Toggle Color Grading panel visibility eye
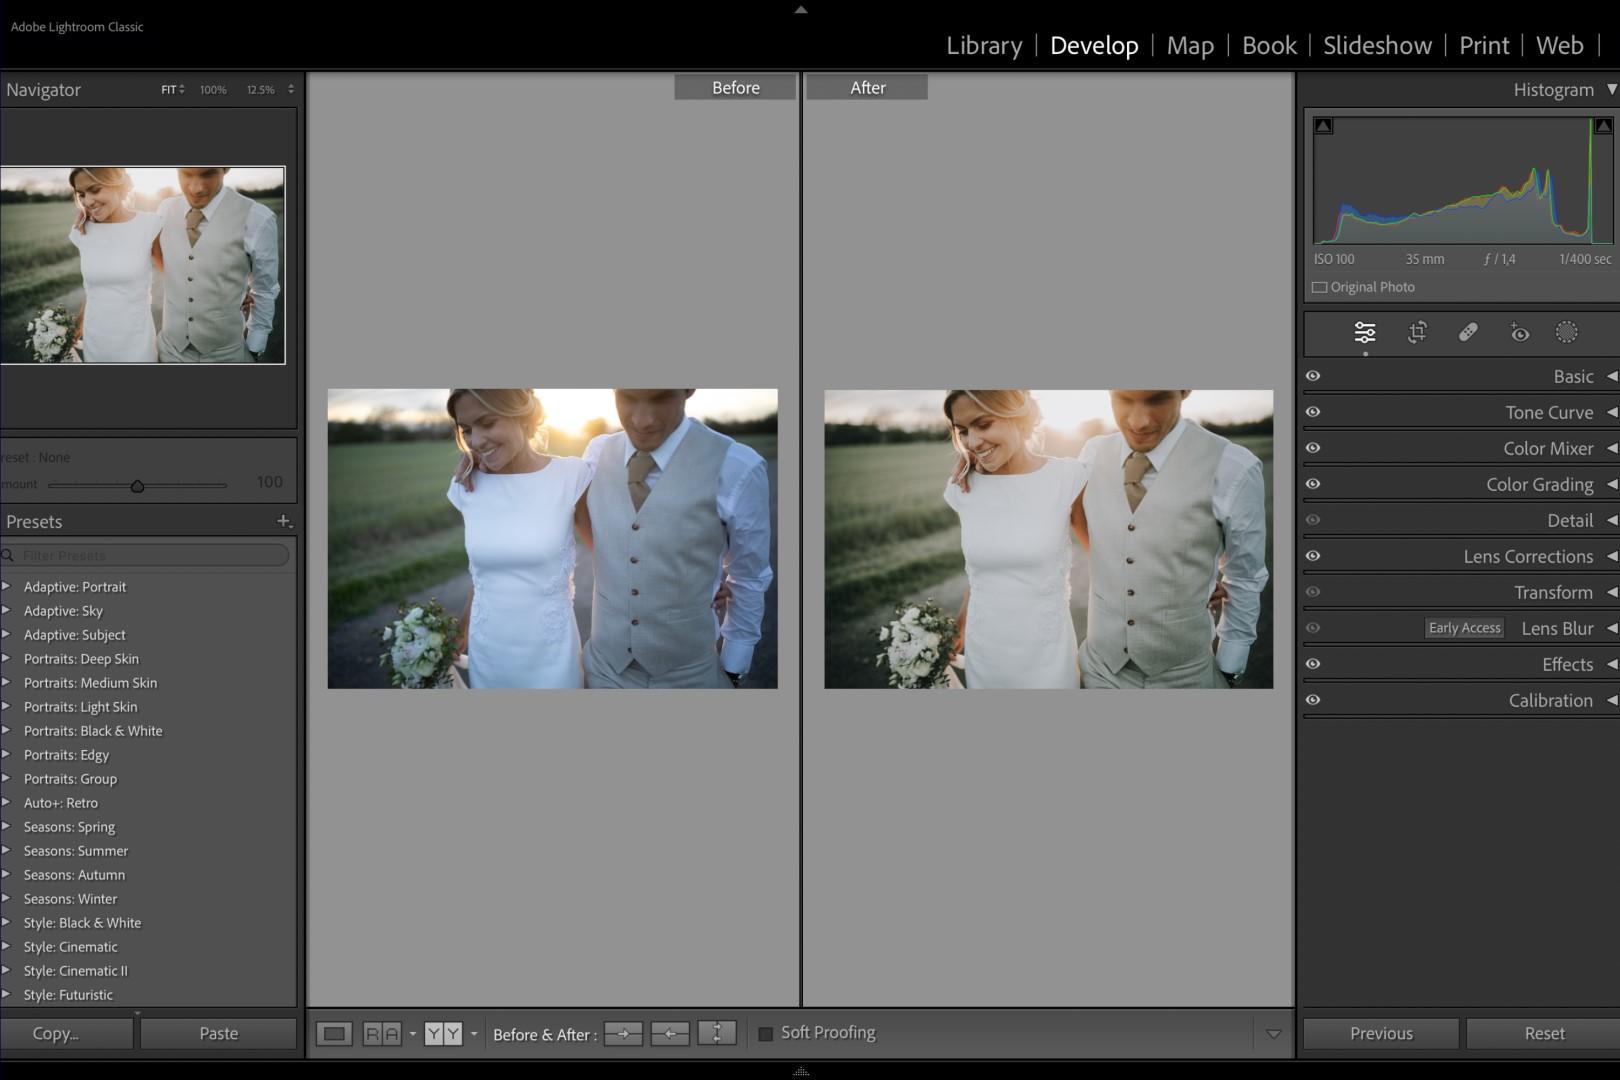 coord(1313,484)
